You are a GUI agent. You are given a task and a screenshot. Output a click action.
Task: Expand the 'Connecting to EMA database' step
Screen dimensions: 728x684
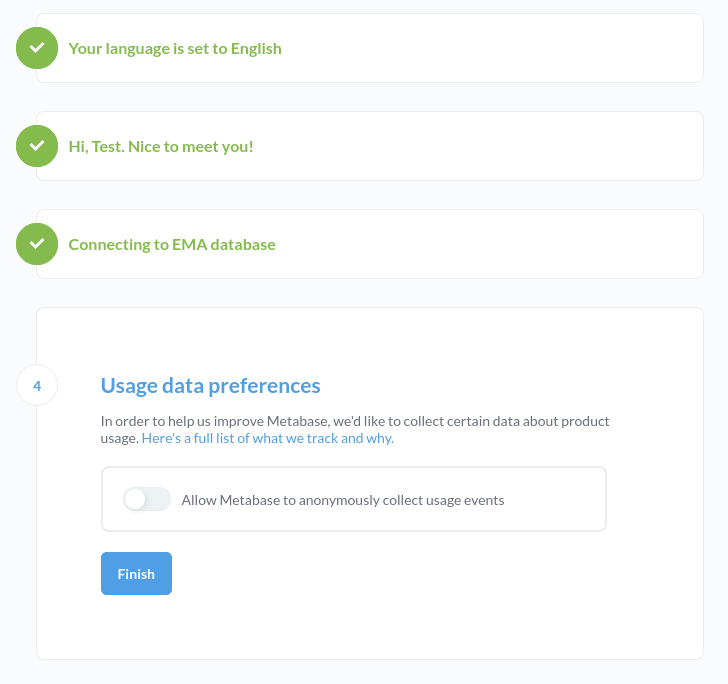point(172,244)
